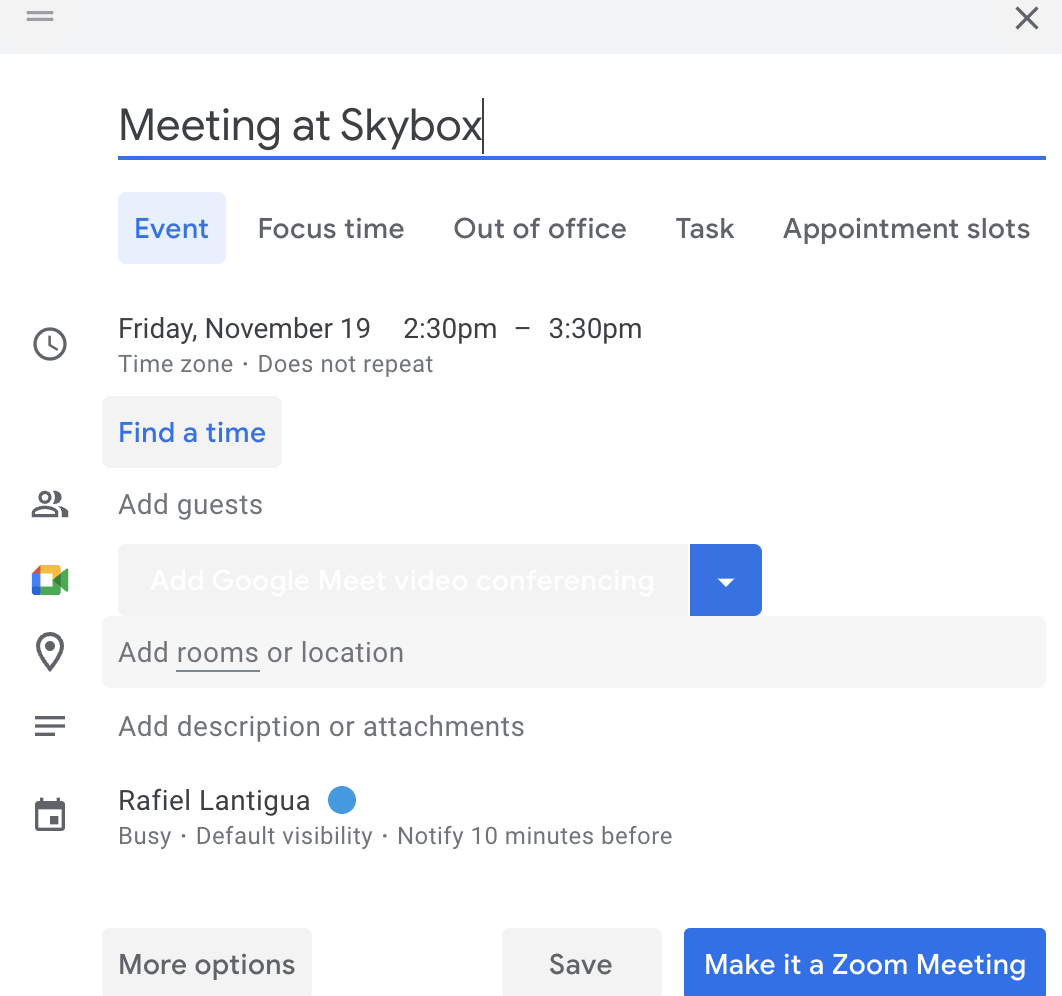
Task: Click the Google Meet logo icon
Action: (x=50, y=580)
